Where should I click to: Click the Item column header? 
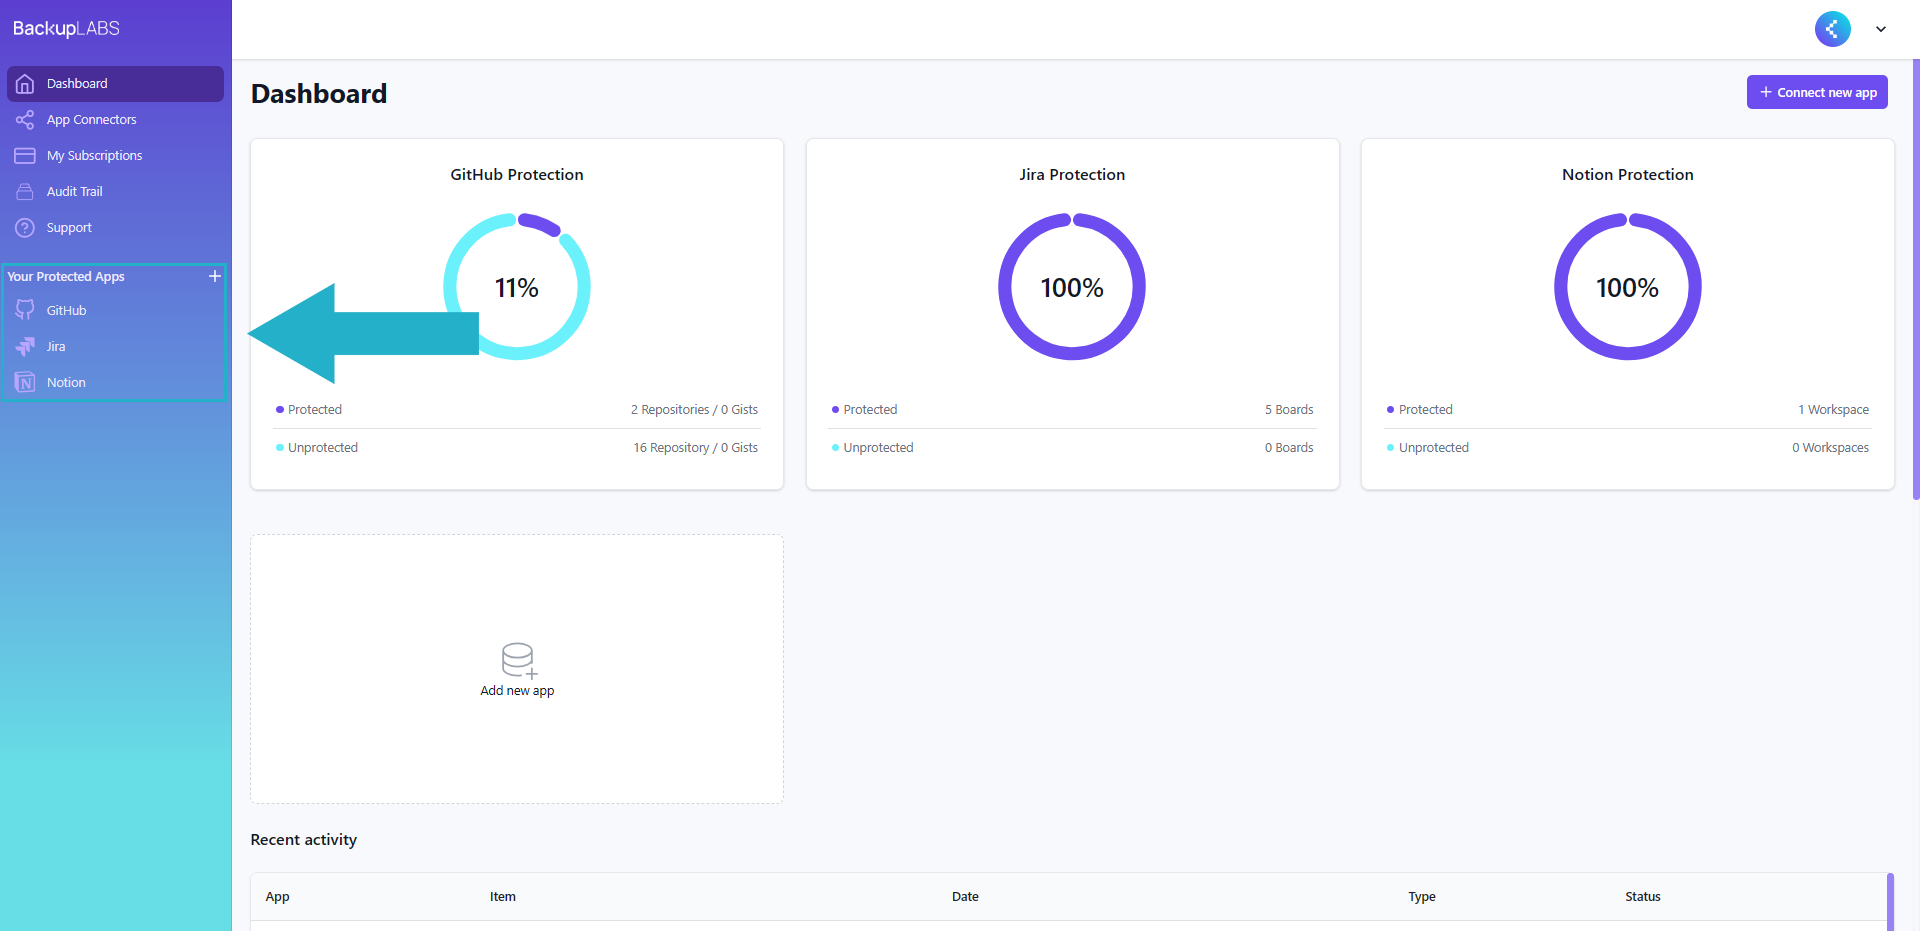[x=503, y=897]
